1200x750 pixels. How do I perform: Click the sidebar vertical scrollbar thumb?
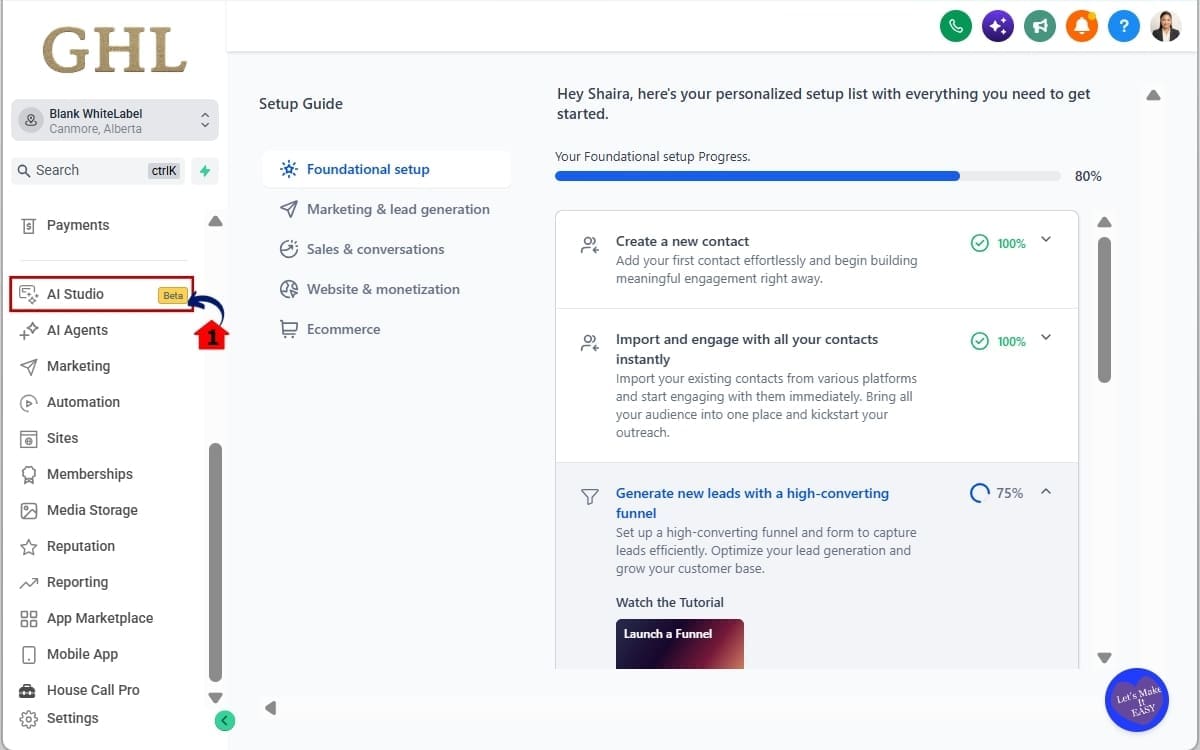point(215,562)
